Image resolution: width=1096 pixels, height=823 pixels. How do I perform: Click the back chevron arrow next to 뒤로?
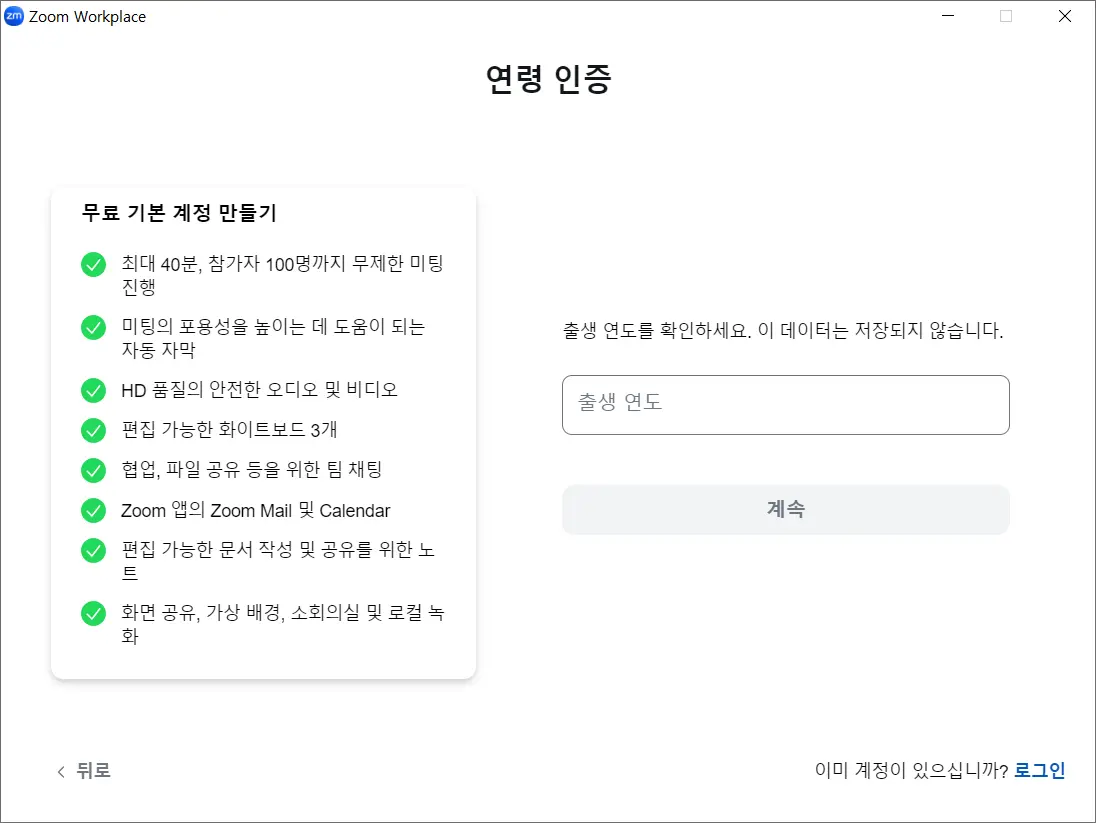[60, 771]
